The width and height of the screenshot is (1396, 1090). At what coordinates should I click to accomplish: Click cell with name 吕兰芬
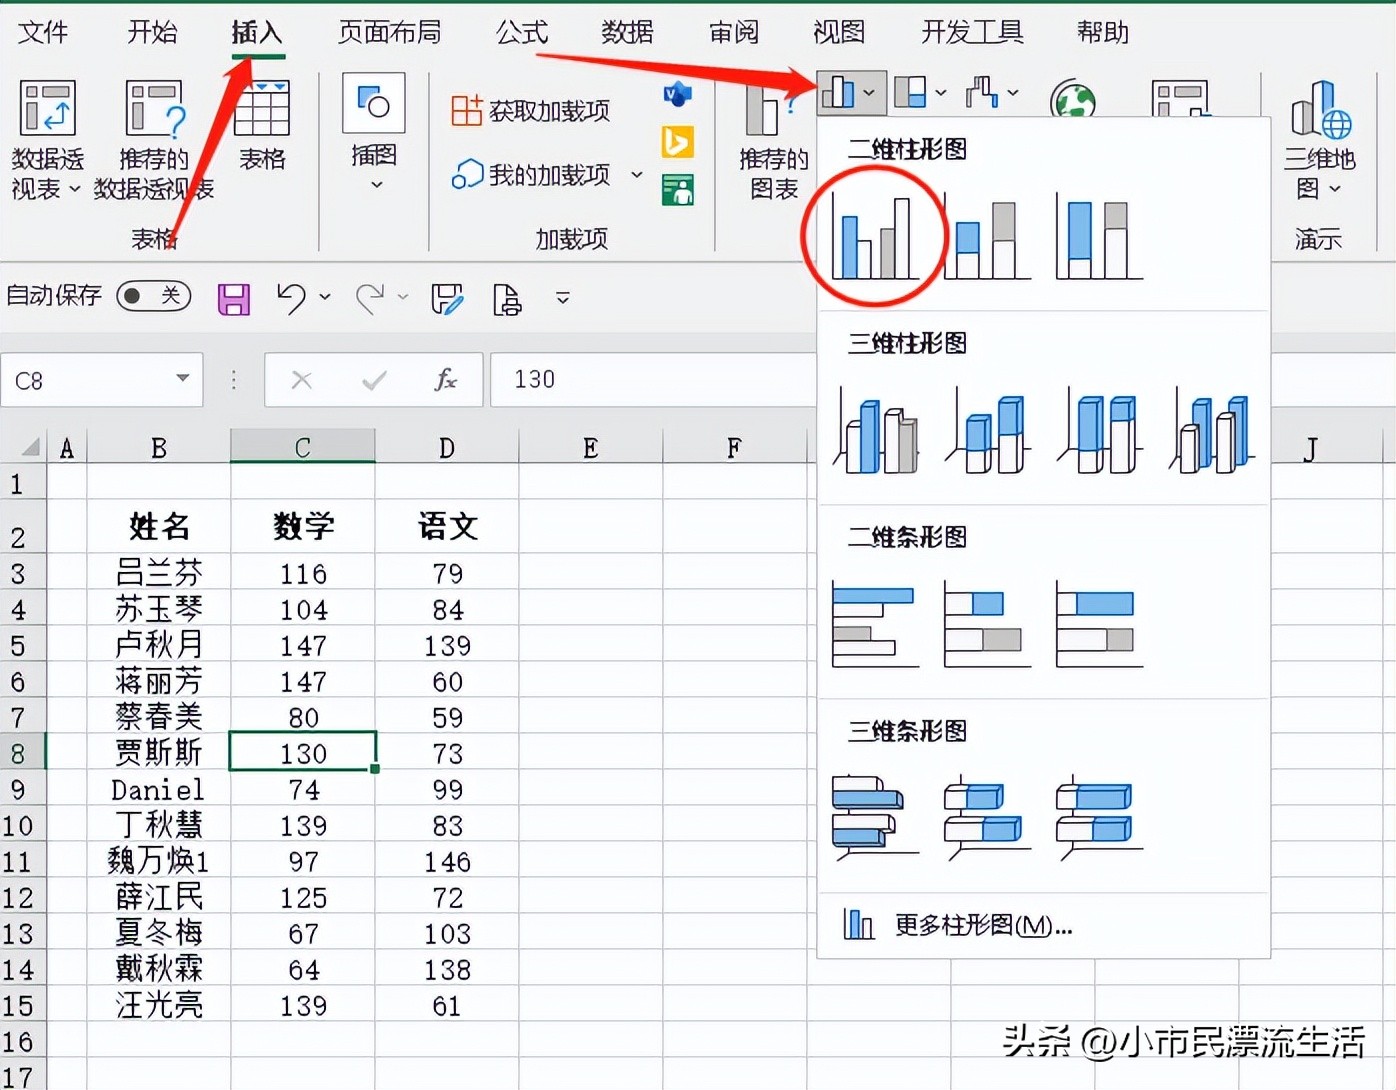(x=159, y=572)
